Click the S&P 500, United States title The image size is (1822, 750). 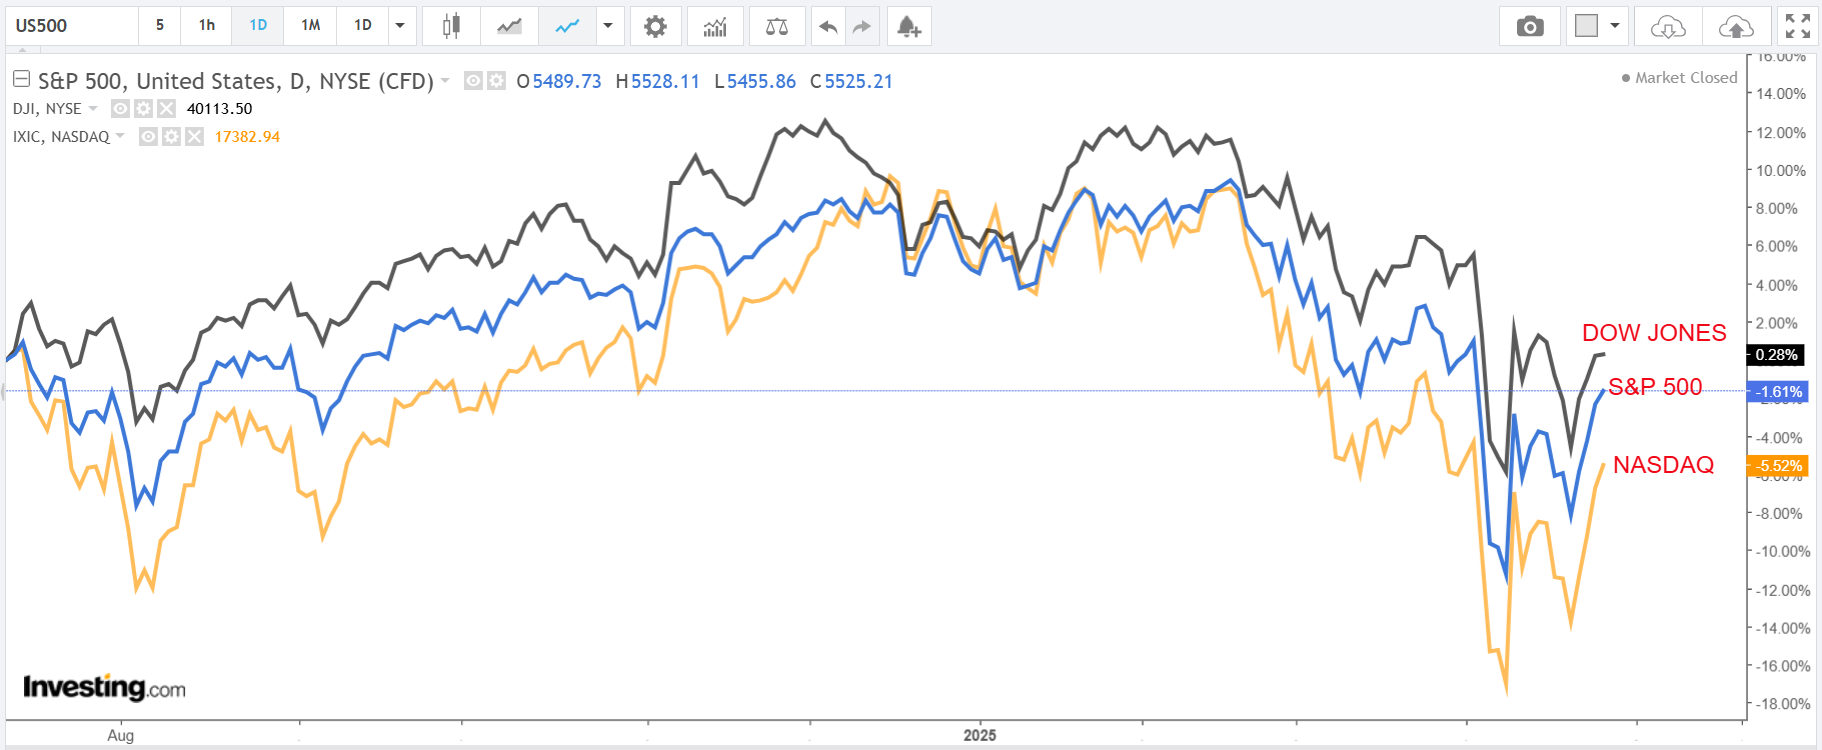pyautogui.click(x=236, y=81)
